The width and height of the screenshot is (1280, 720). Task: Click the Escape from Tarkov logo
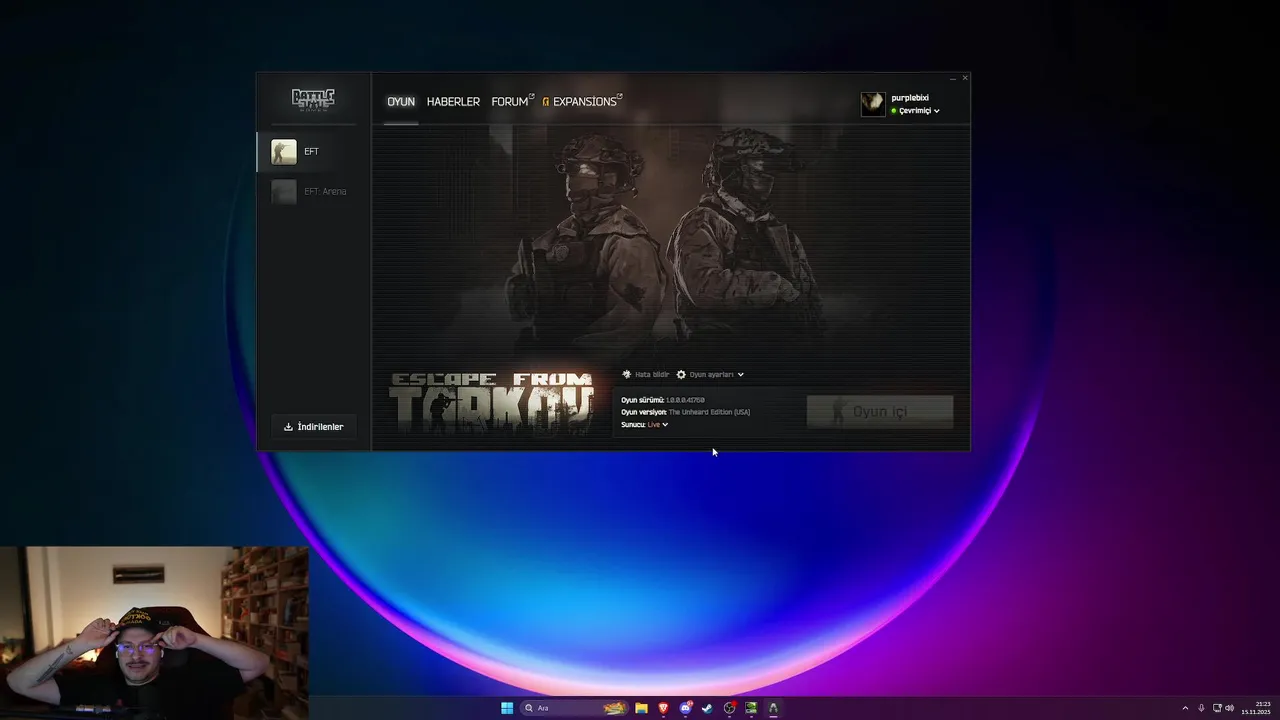pos(491,402)
